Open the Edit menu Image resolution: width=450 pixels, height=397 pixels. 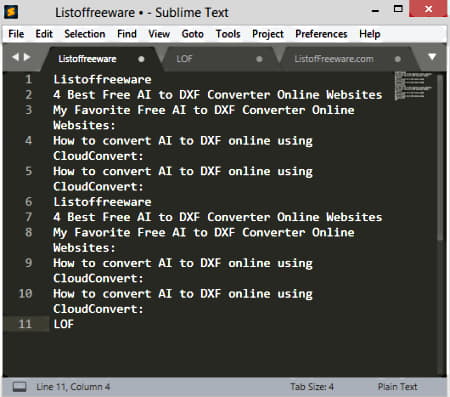[x=44, y=34]
